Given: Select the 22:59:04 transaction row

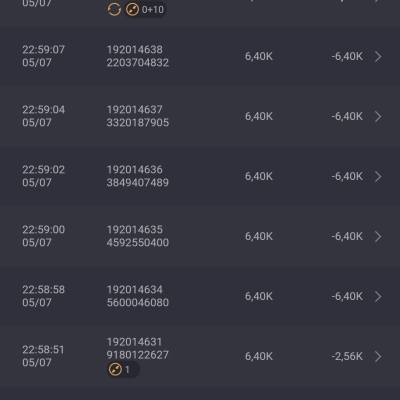Looking at the screenshot, I should [200, 116].
